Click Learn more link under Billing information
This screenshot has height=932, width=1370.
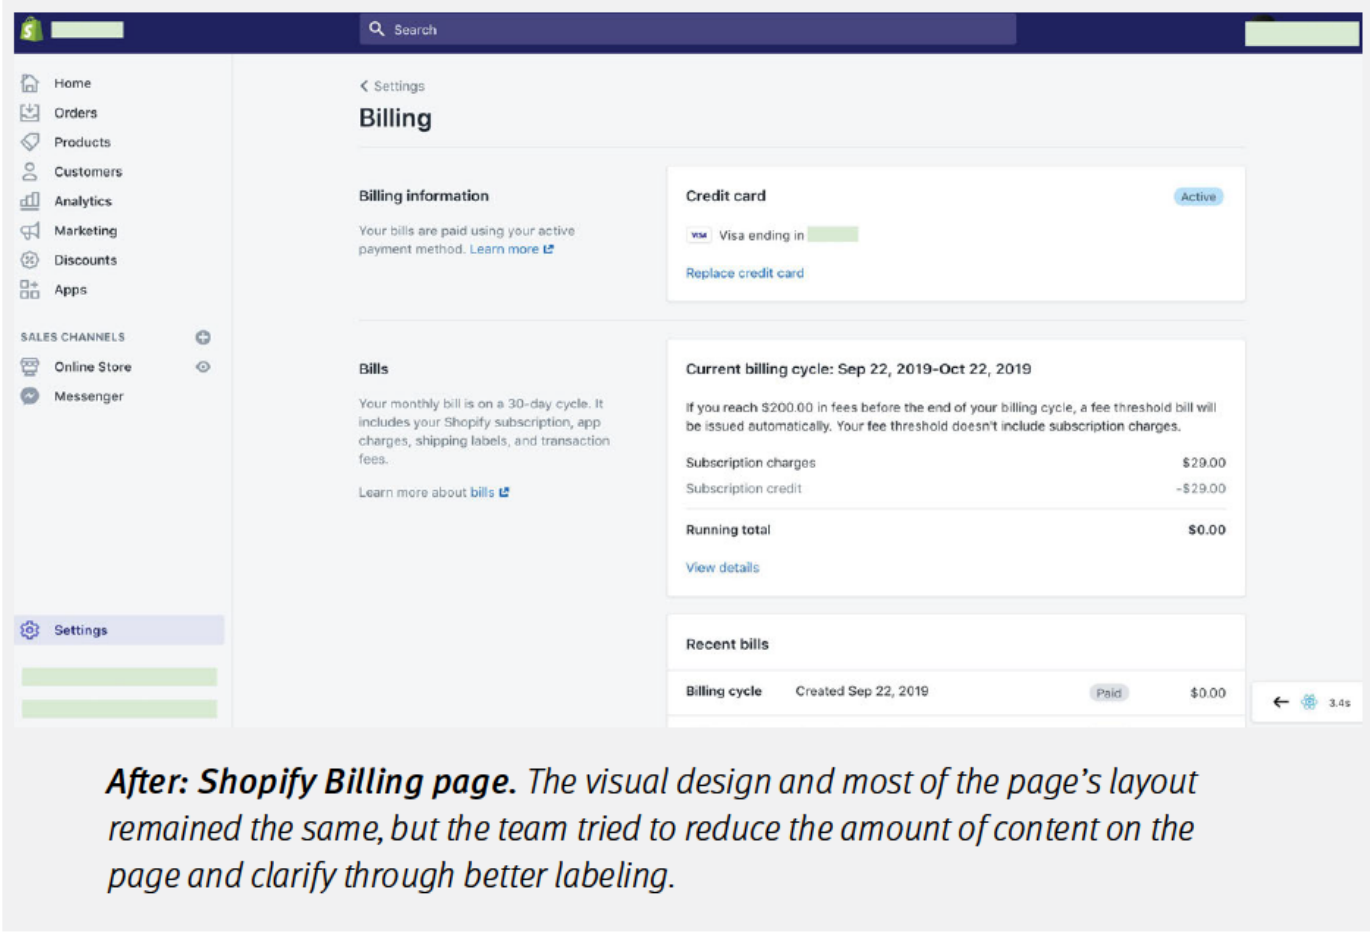coord(505,249)
